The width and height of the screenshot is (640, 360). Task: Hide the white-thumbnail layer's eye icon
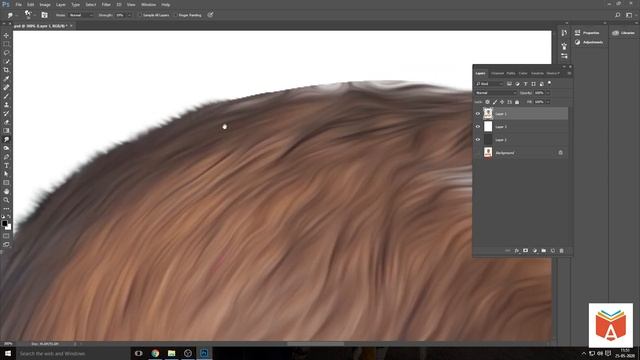tap(478, 127)
